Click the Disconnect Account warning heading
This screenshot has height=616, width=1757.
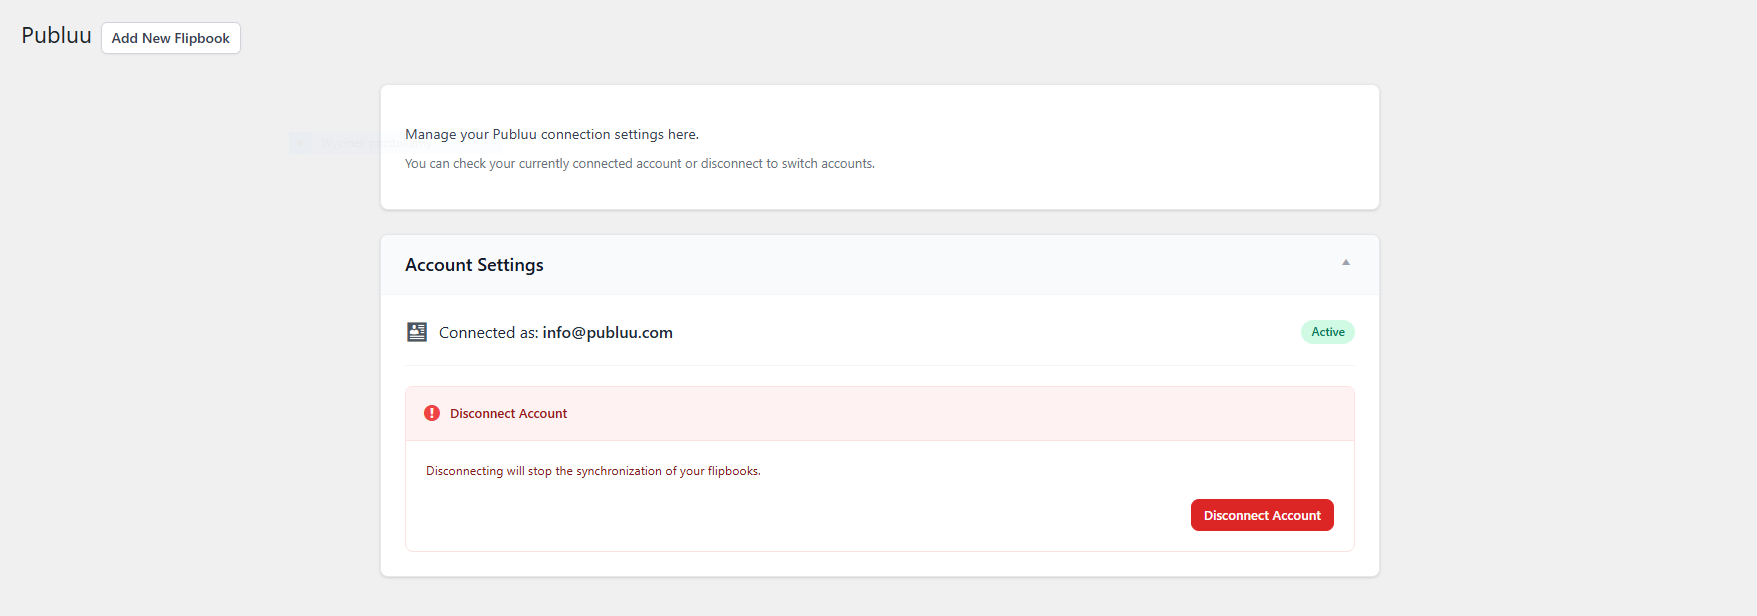pyautogui.click(x=508, y=414)
